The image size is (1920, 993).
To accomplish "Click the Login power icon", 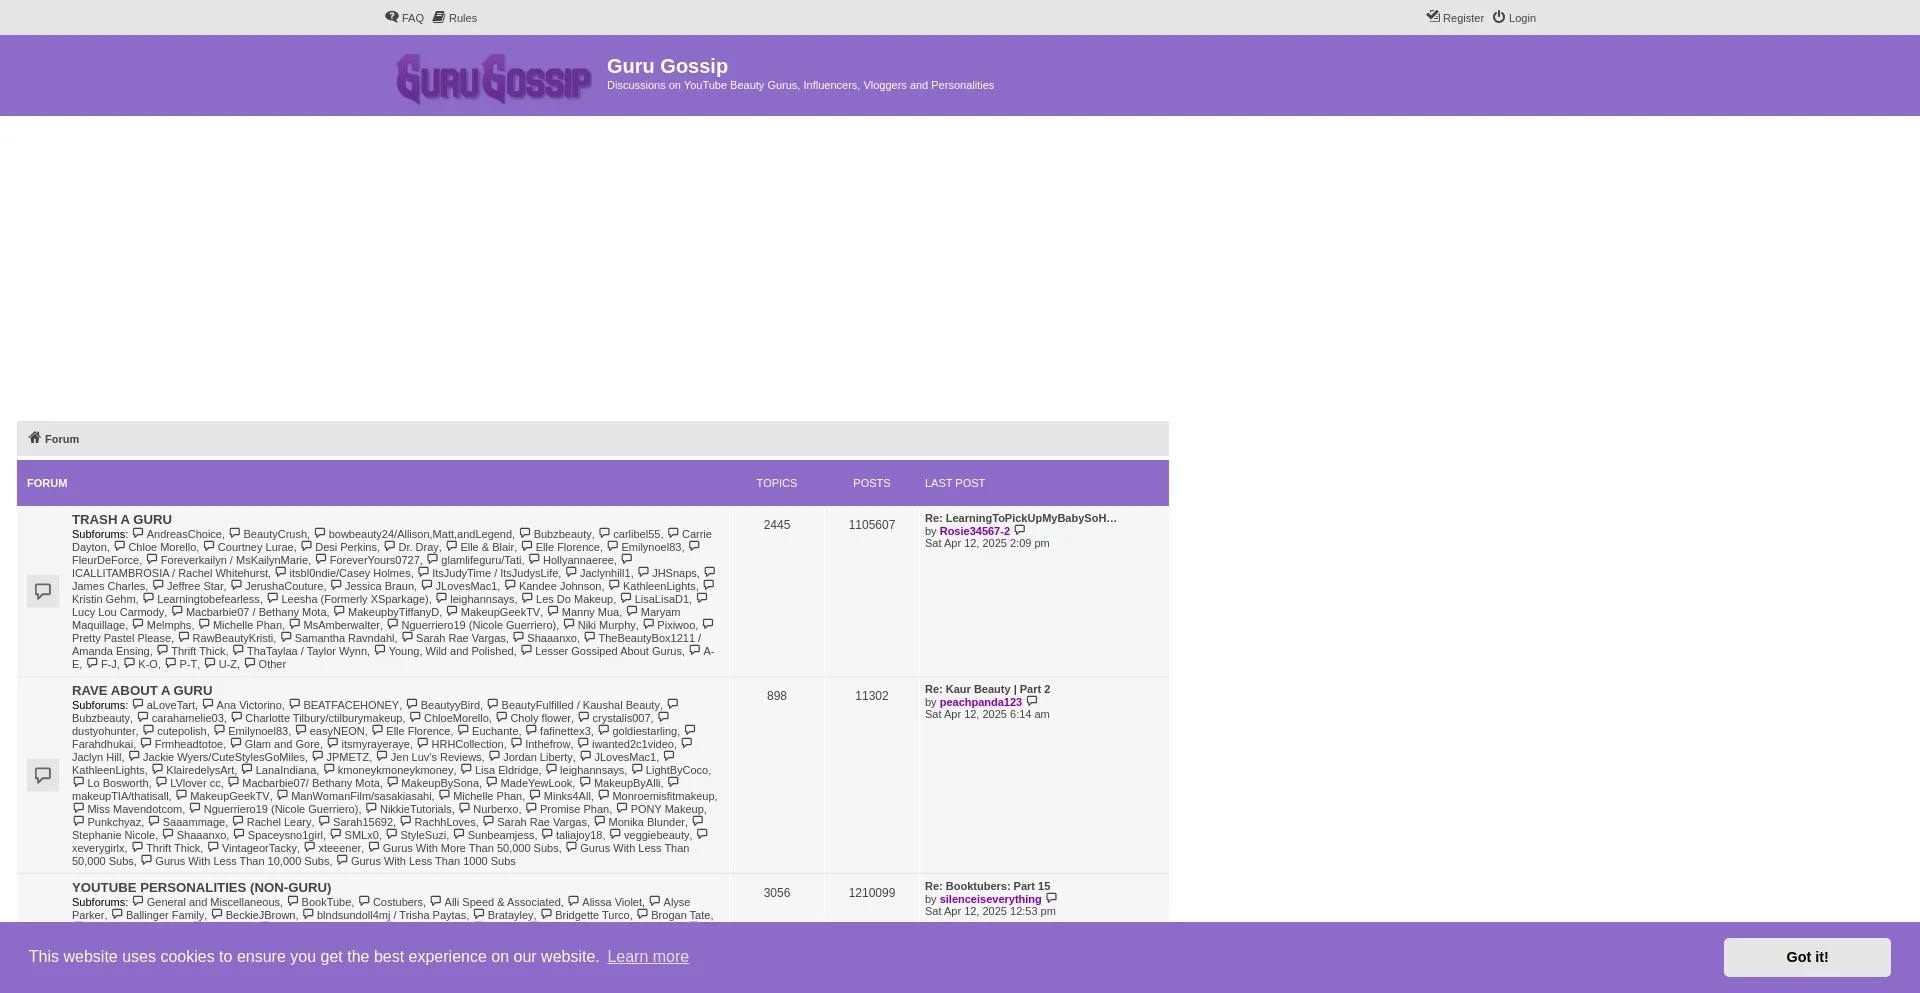I will [x=1499, y=17].
